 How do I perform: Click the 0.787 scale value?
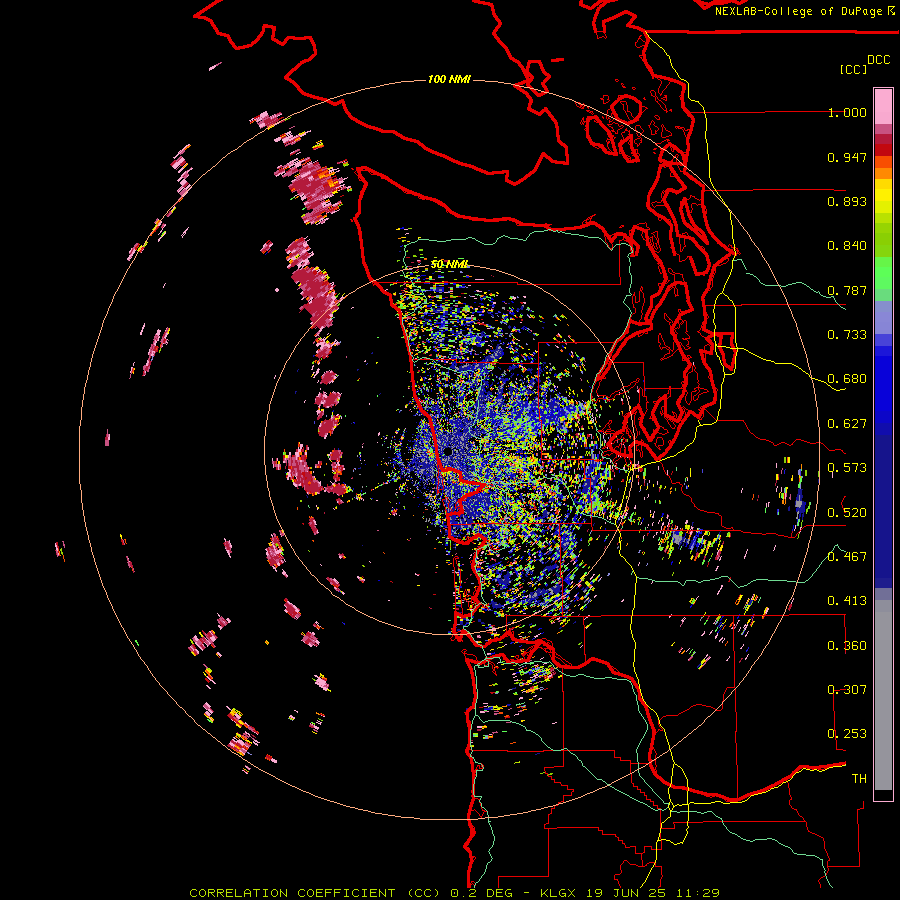(847, 290)
